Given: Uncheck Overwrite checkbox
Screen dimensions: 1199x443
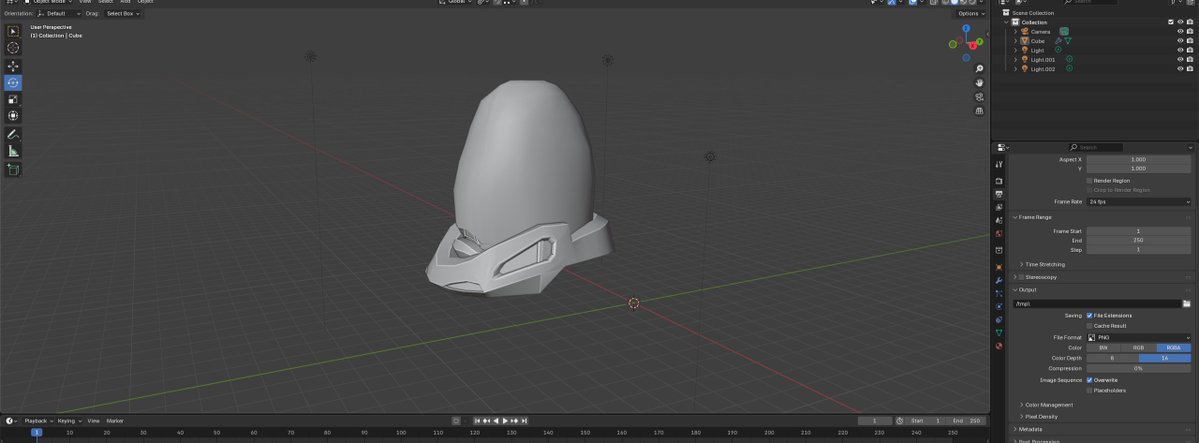Looking at the screenshot, I should [1090, 380].
